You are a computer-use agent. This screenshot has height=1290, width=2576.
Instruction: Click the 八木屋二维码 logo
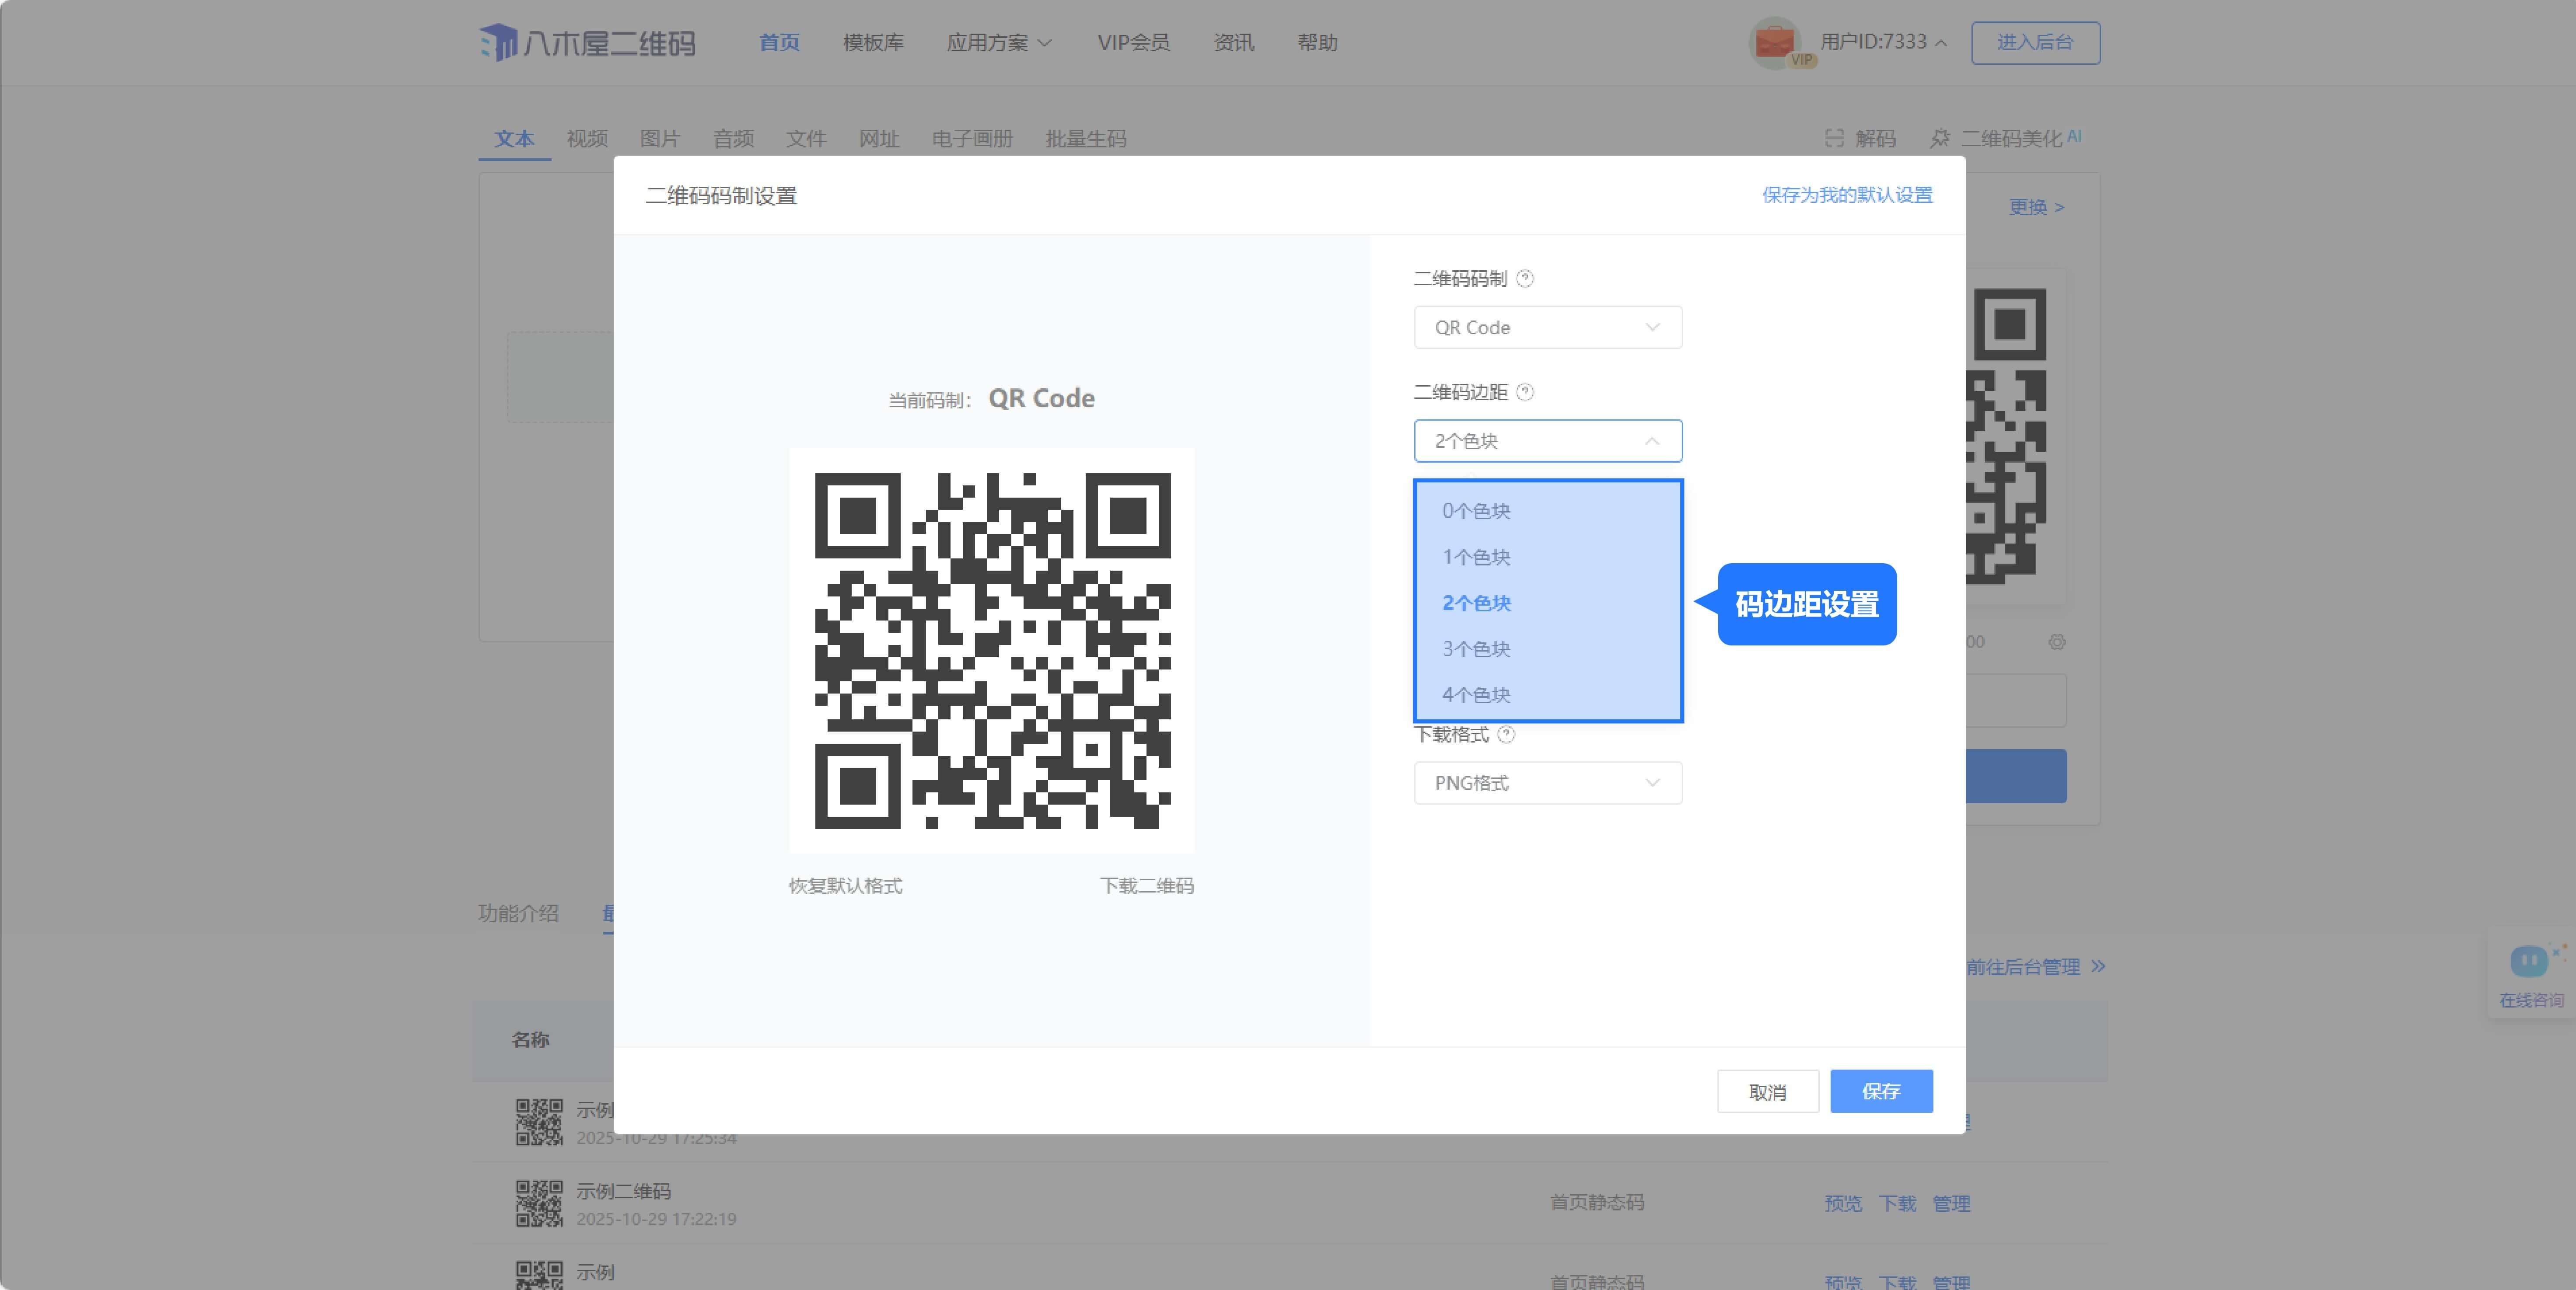[x=587, y=43]
